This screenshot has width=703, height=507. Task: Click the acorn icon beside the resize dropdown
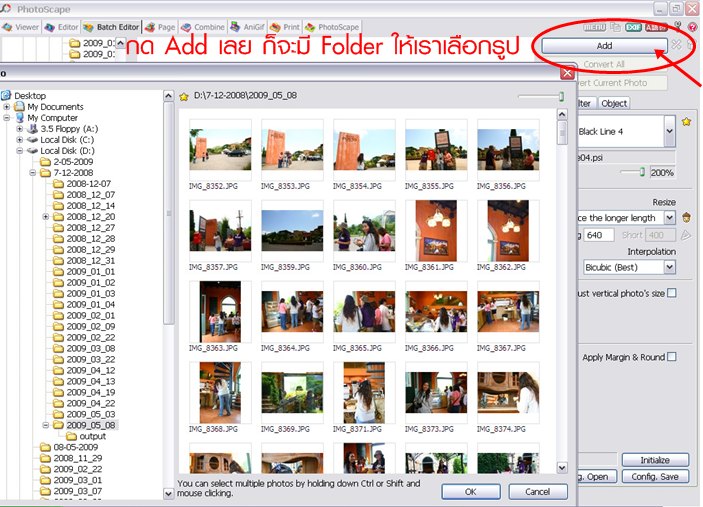686,218
